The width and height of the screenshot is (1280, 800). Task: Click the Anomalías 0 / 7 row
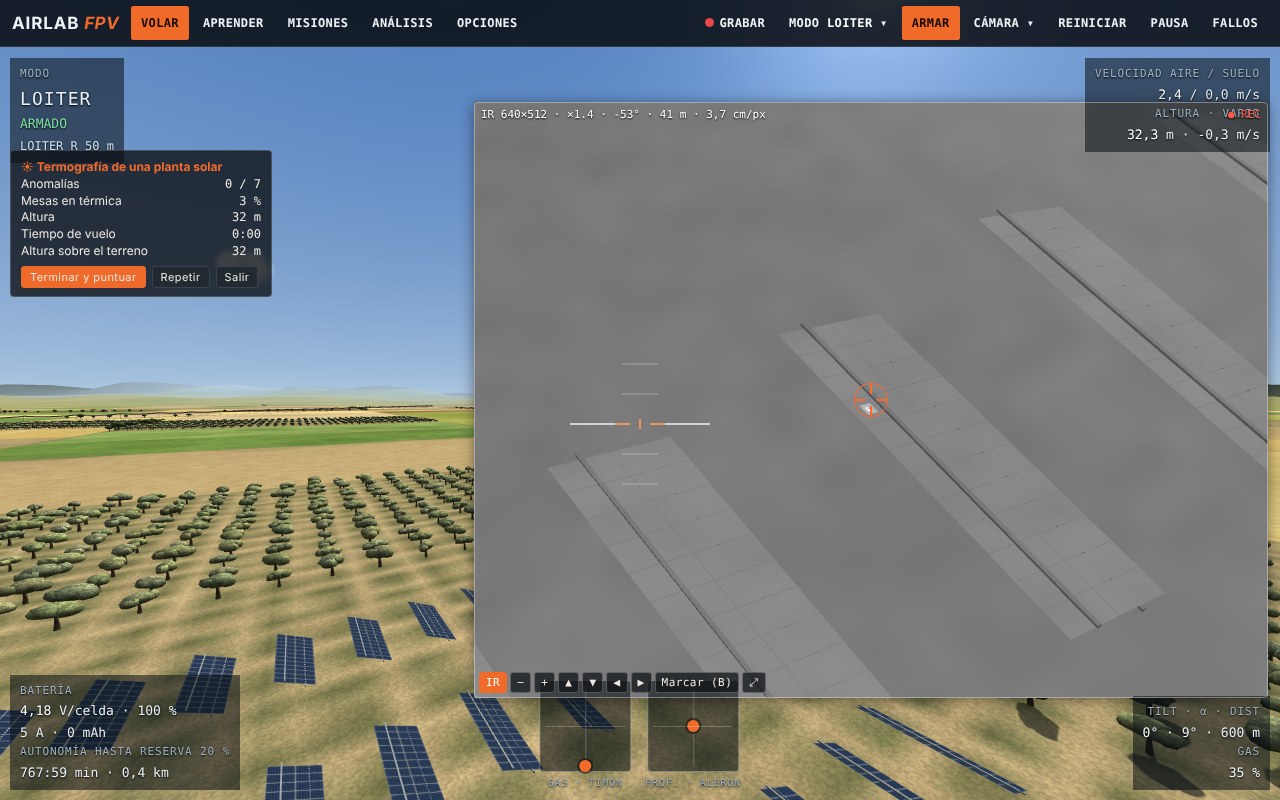point(141,184)
